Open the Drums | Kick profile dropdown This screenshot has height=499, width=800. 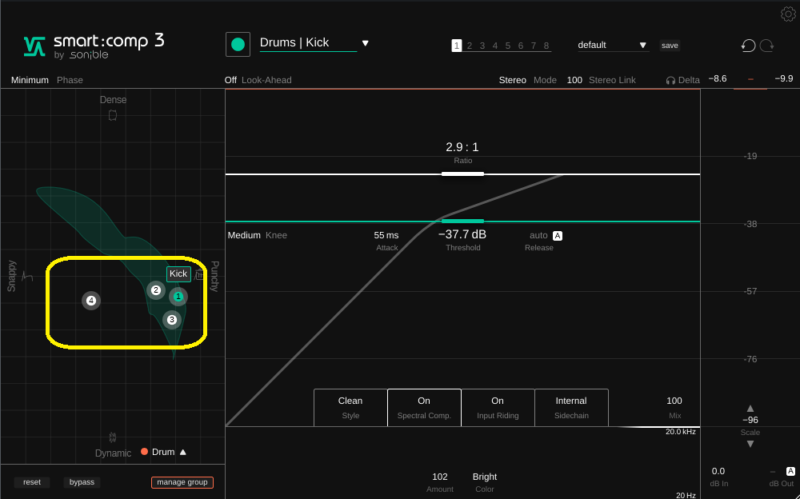[365, 43]
